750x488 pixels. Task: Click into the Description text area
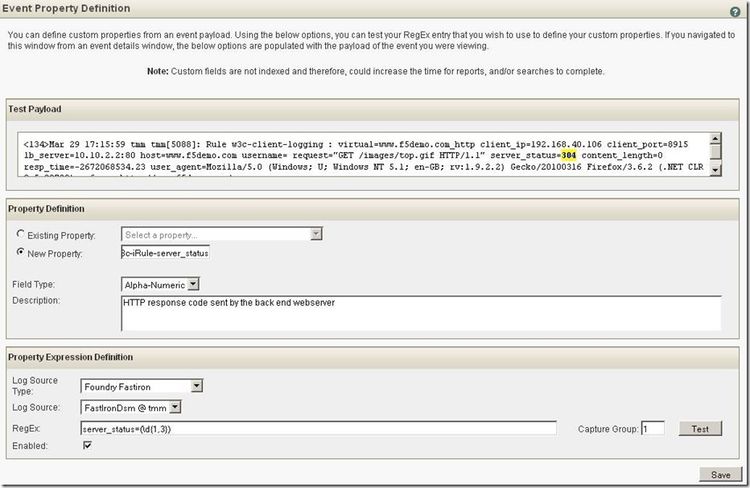[421, 313]
